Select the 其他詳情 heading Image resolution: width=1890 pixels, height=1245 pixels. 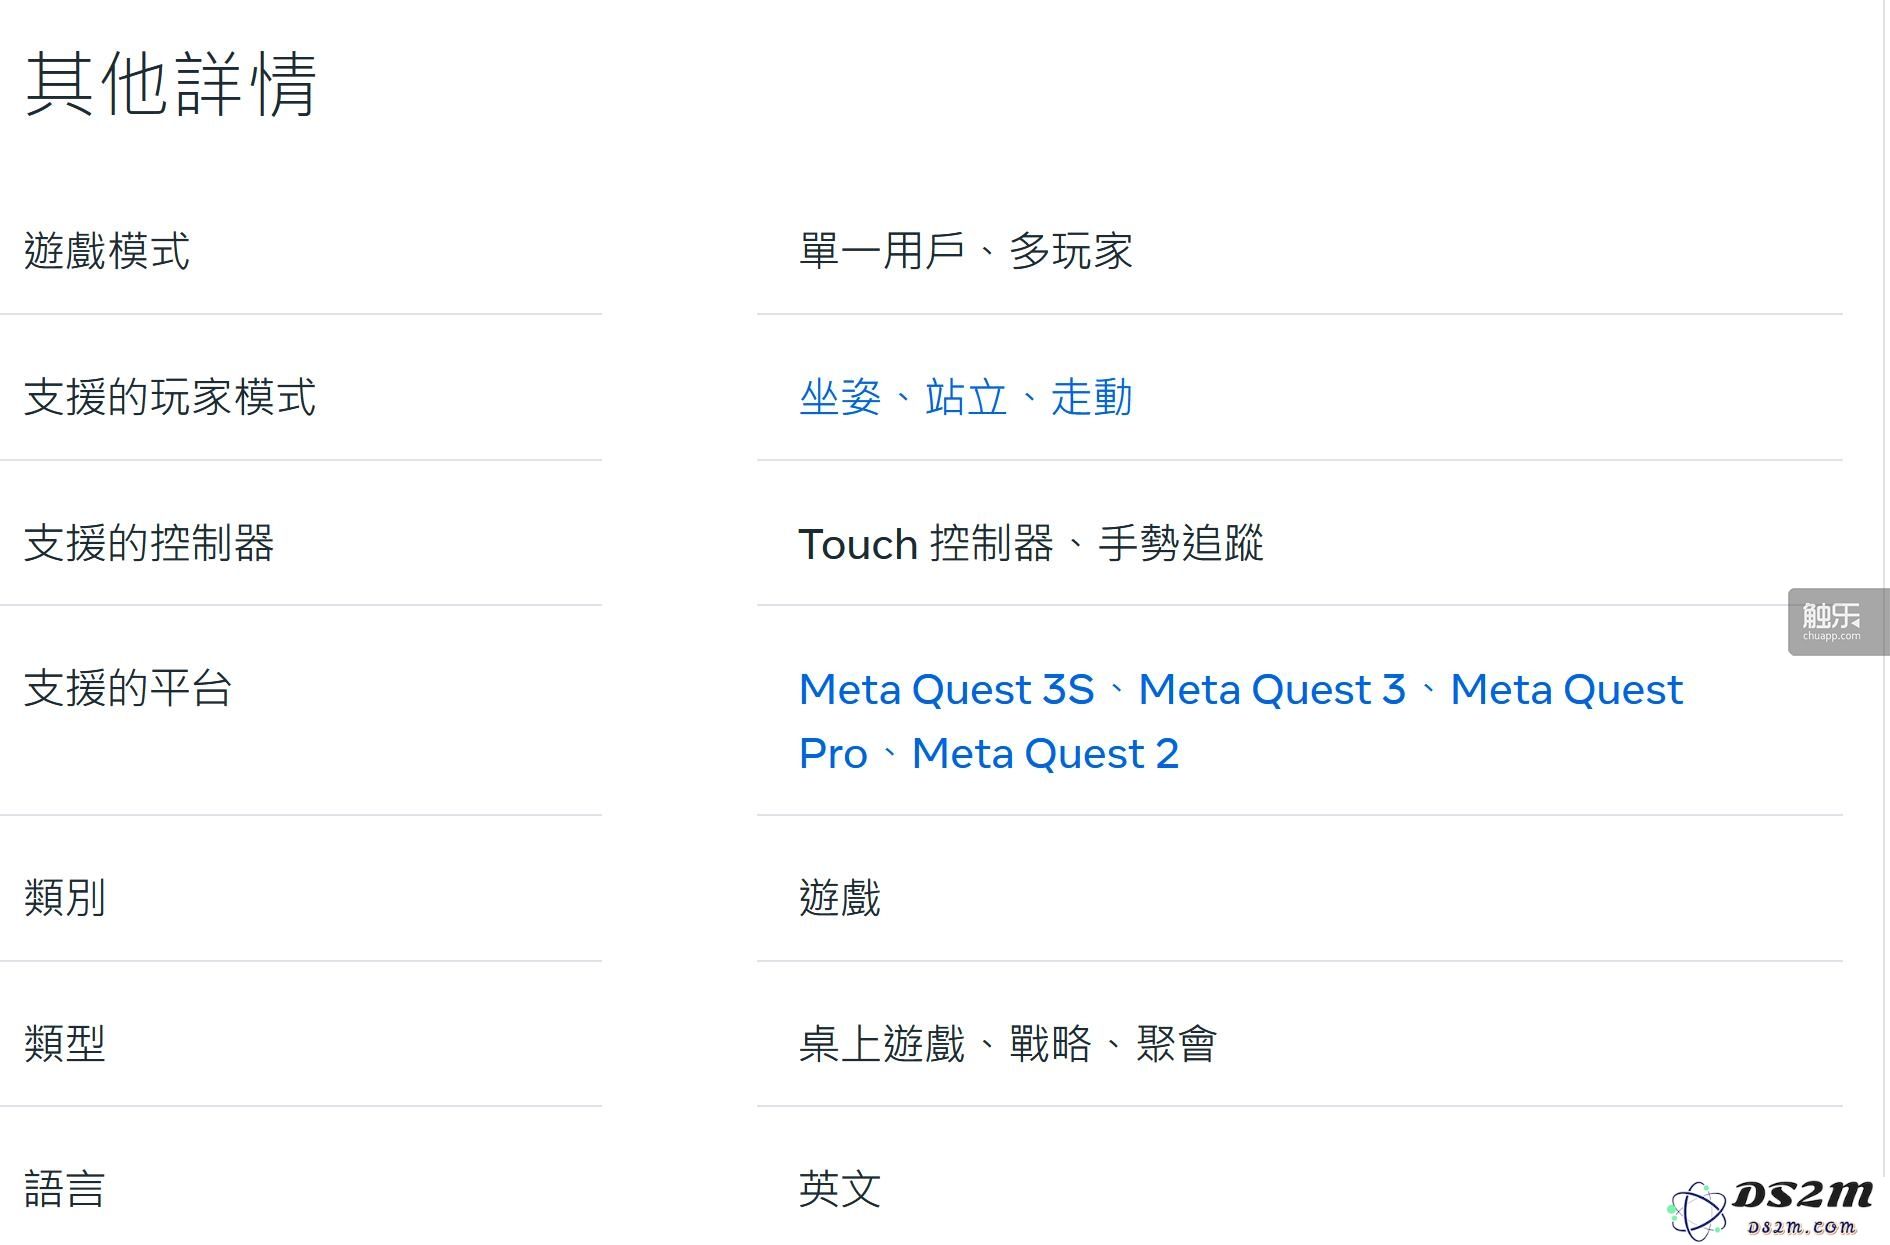[x=171, y=84]
